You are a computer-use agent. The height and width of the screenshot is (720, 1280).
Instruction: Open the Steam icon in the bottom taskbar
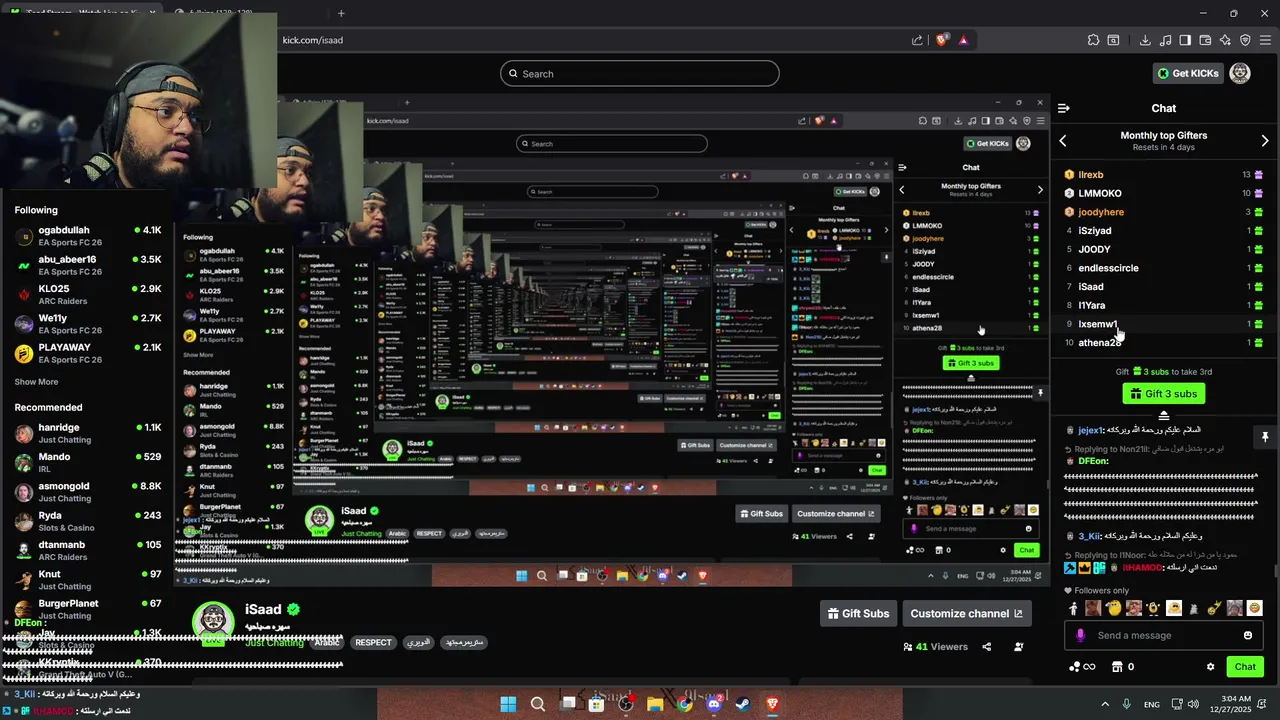(x=743, y=704)
